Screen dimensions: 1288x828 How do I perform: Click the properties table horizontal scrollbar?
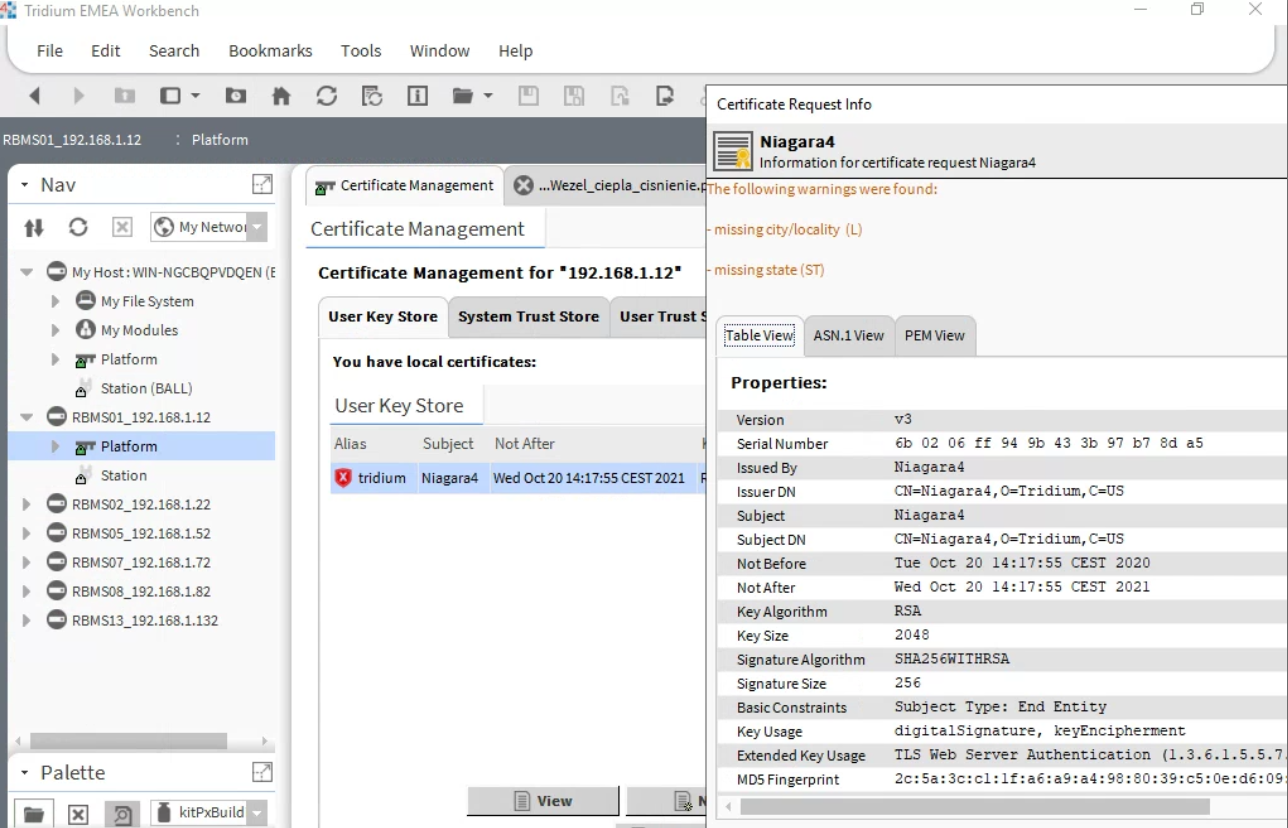[x=975, y=806]
